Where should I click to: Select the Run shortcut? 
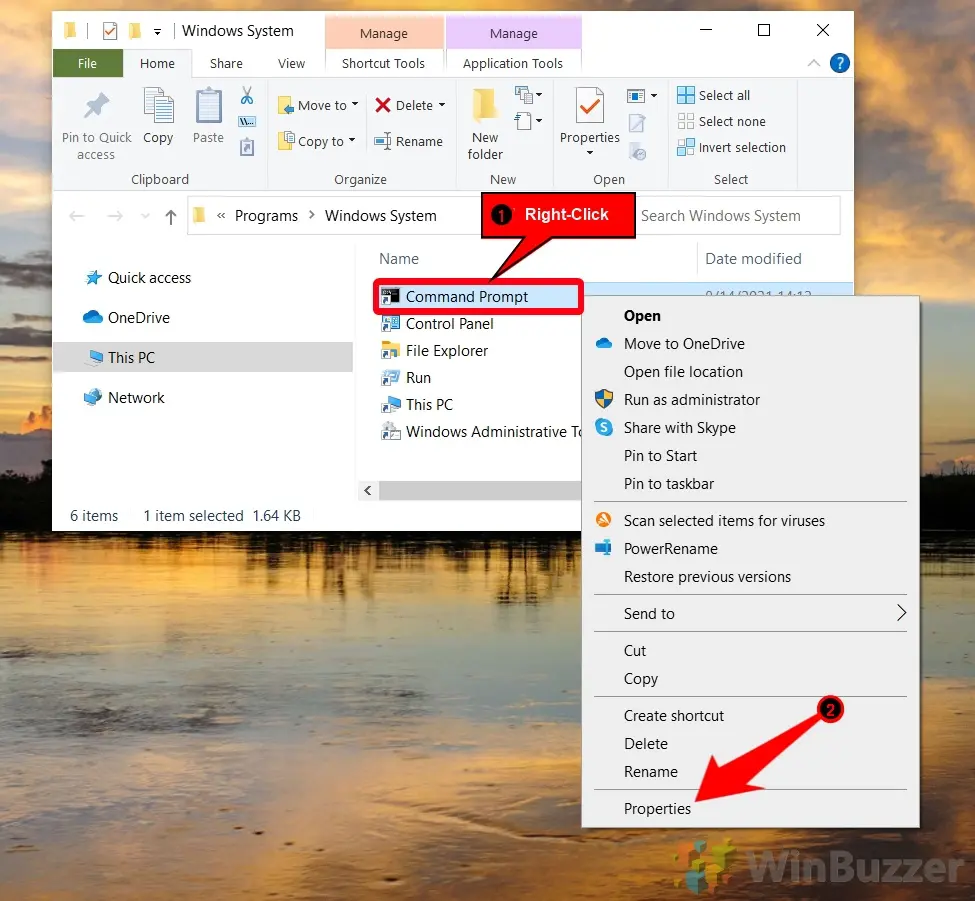point(405,377)
